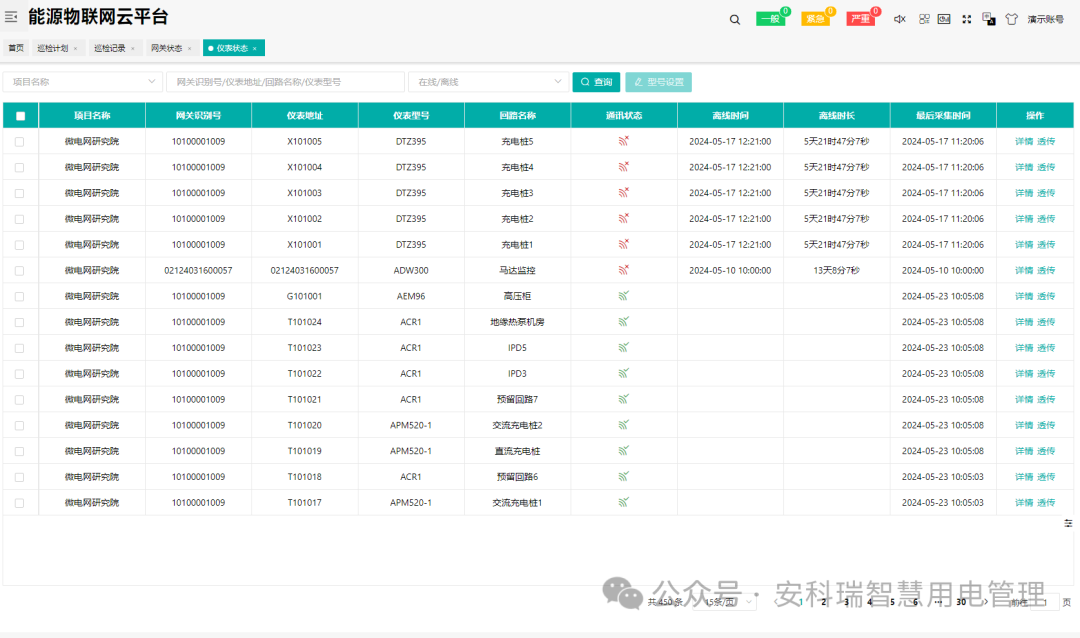Click the 13天8分7秒 offline duration cell
The width and height of the screenshot is (1080, 638).
pos(836,271)
